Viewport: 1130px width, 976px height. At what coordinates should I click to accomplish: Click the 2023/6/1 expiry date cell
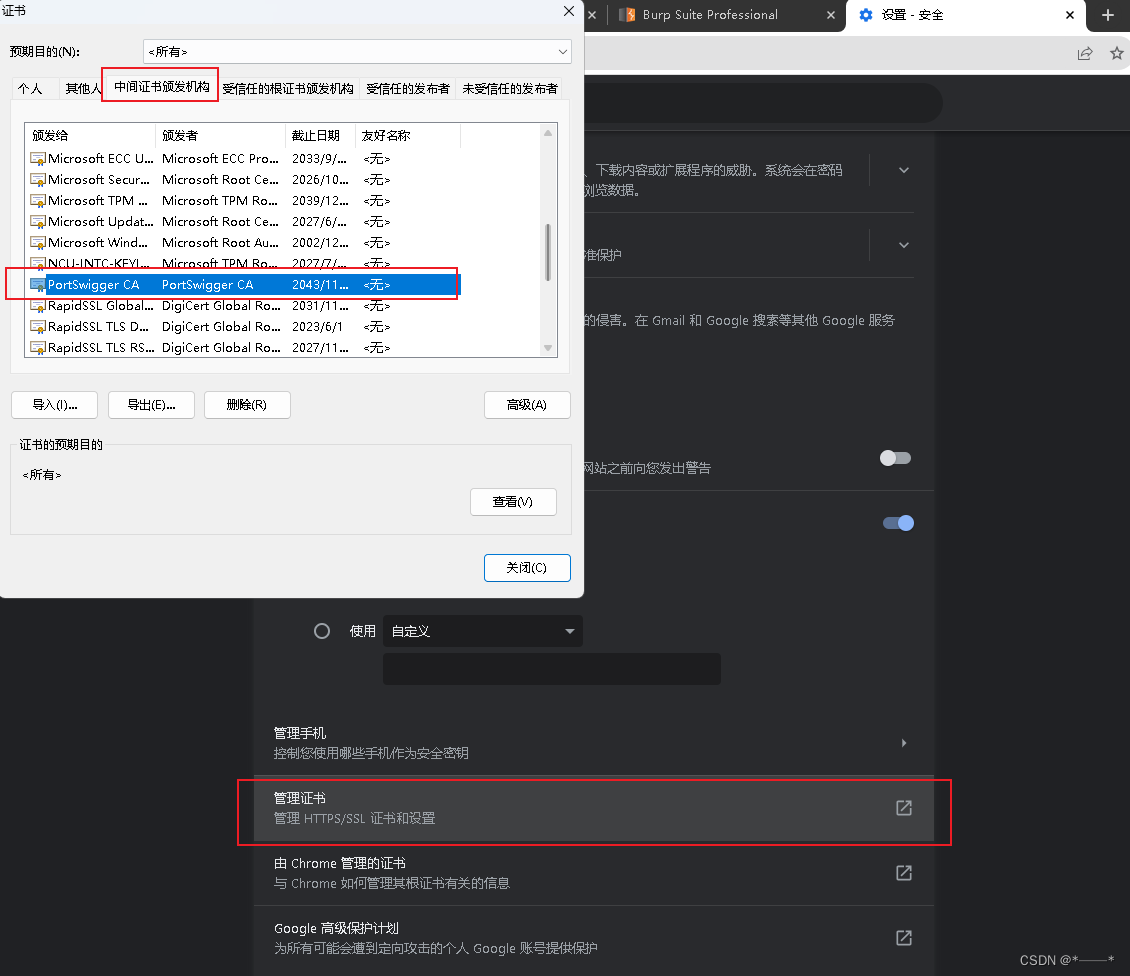(317, 327)
